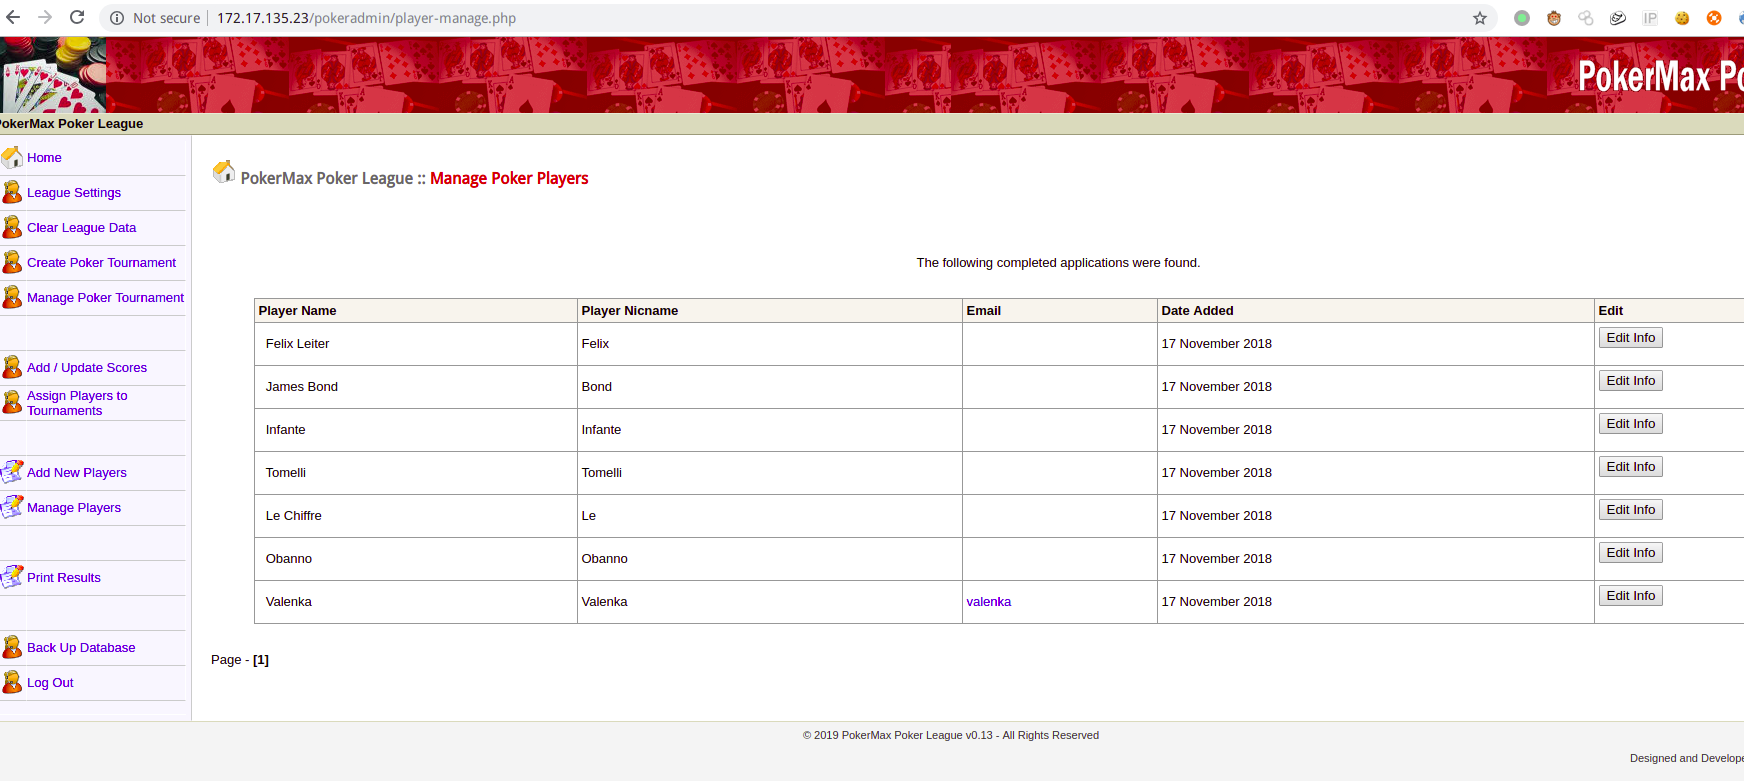This screenshot has height=781, width=1744.
Task: Click the James Bond name cell
Action: 416,387
